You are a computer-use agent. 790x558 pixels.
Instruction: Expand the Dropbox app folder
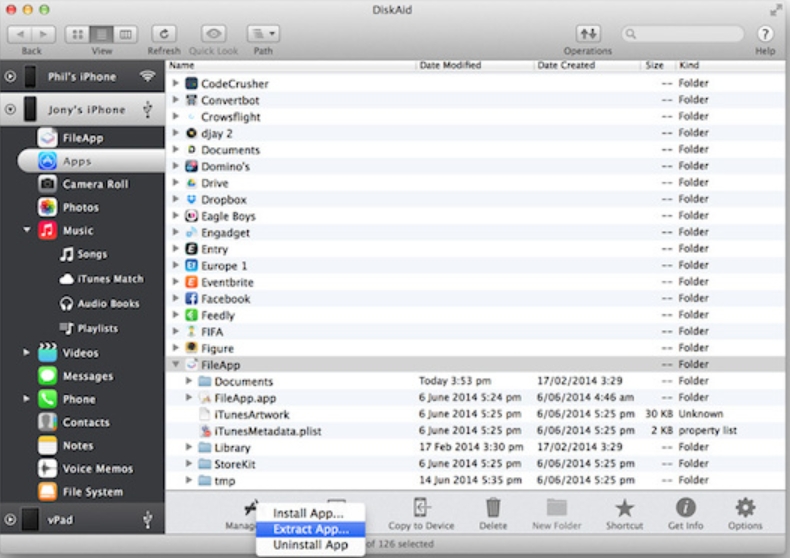coord(175,199)
